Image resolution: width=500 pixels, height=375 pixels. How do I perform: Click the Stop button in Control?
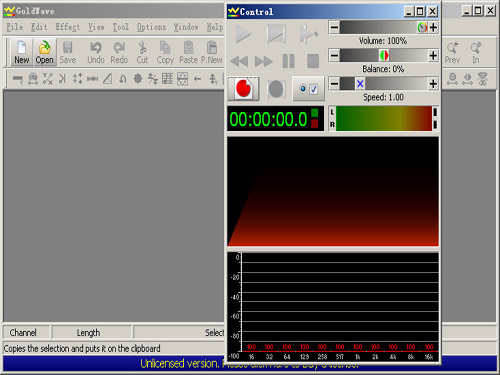click(x=313, y=61)
